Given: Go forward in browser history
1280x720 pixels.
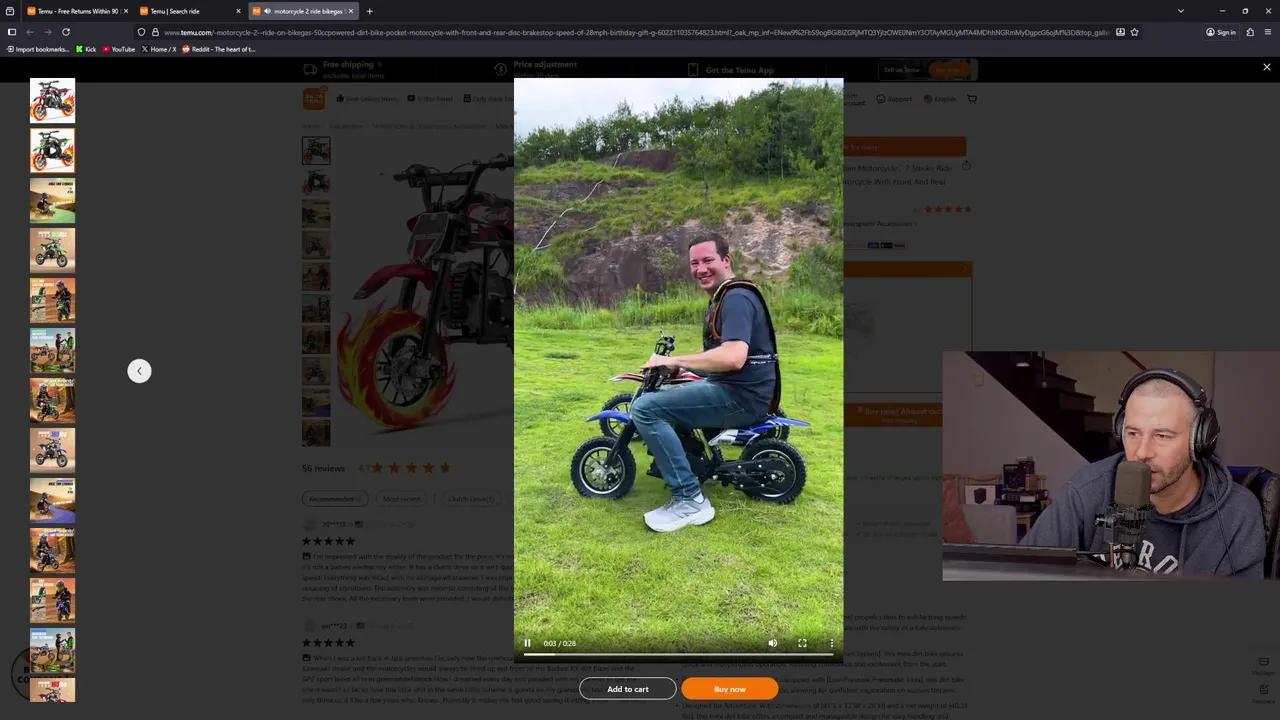Looking at the screenshot, I should pyautogui.click(x=48, y=32).
